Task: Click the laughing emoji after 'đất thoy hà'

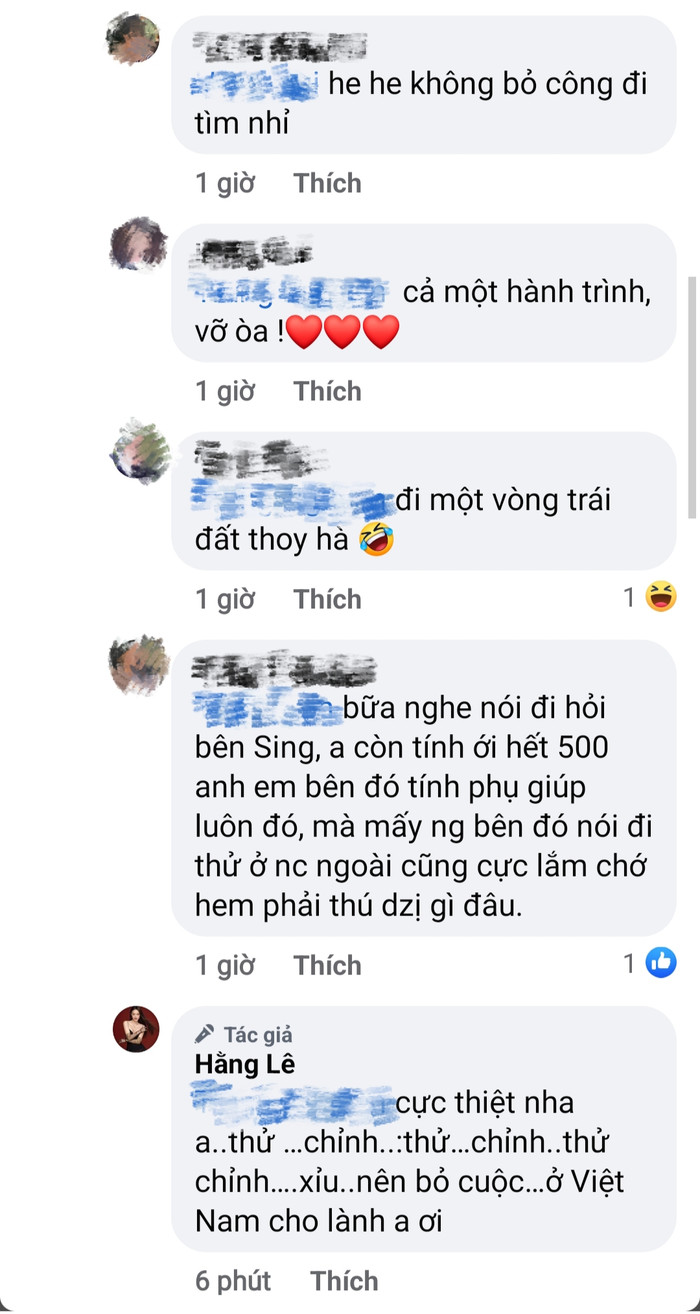Action: point(377,540)
